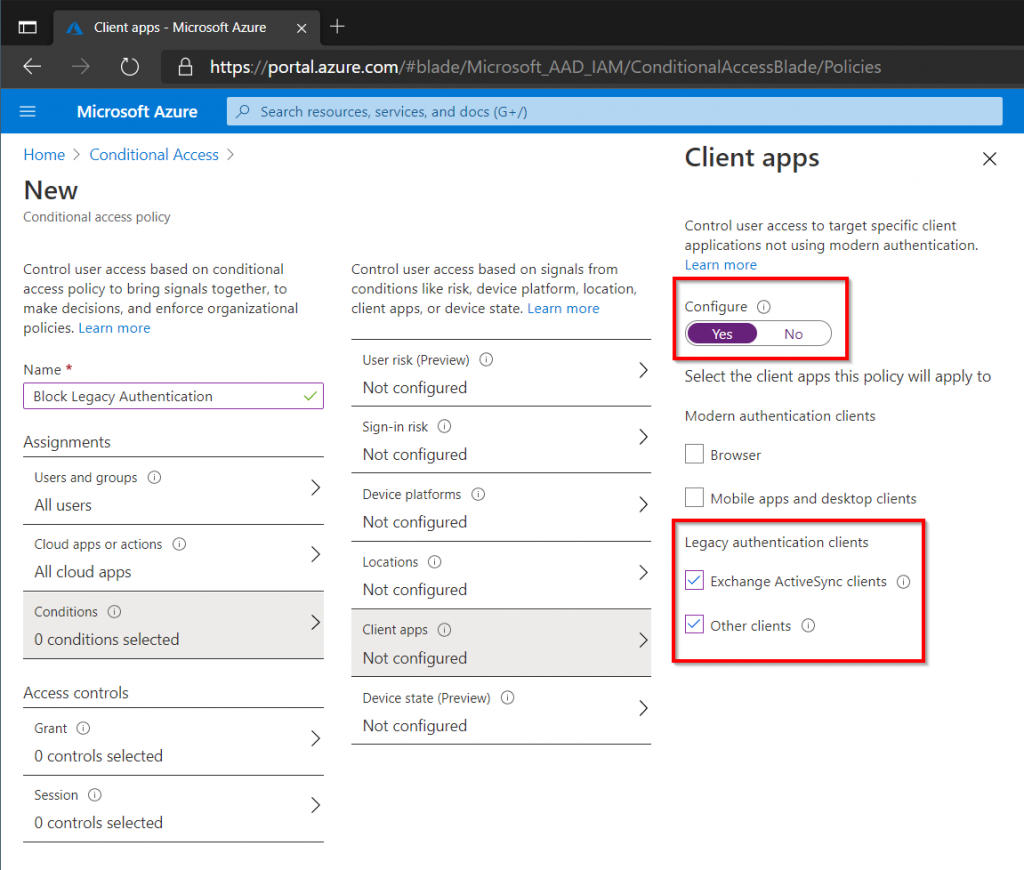Viewport: 1024px width, 870px height.
Task: Open Learn more link under policy description
Action: coord(114,328)
